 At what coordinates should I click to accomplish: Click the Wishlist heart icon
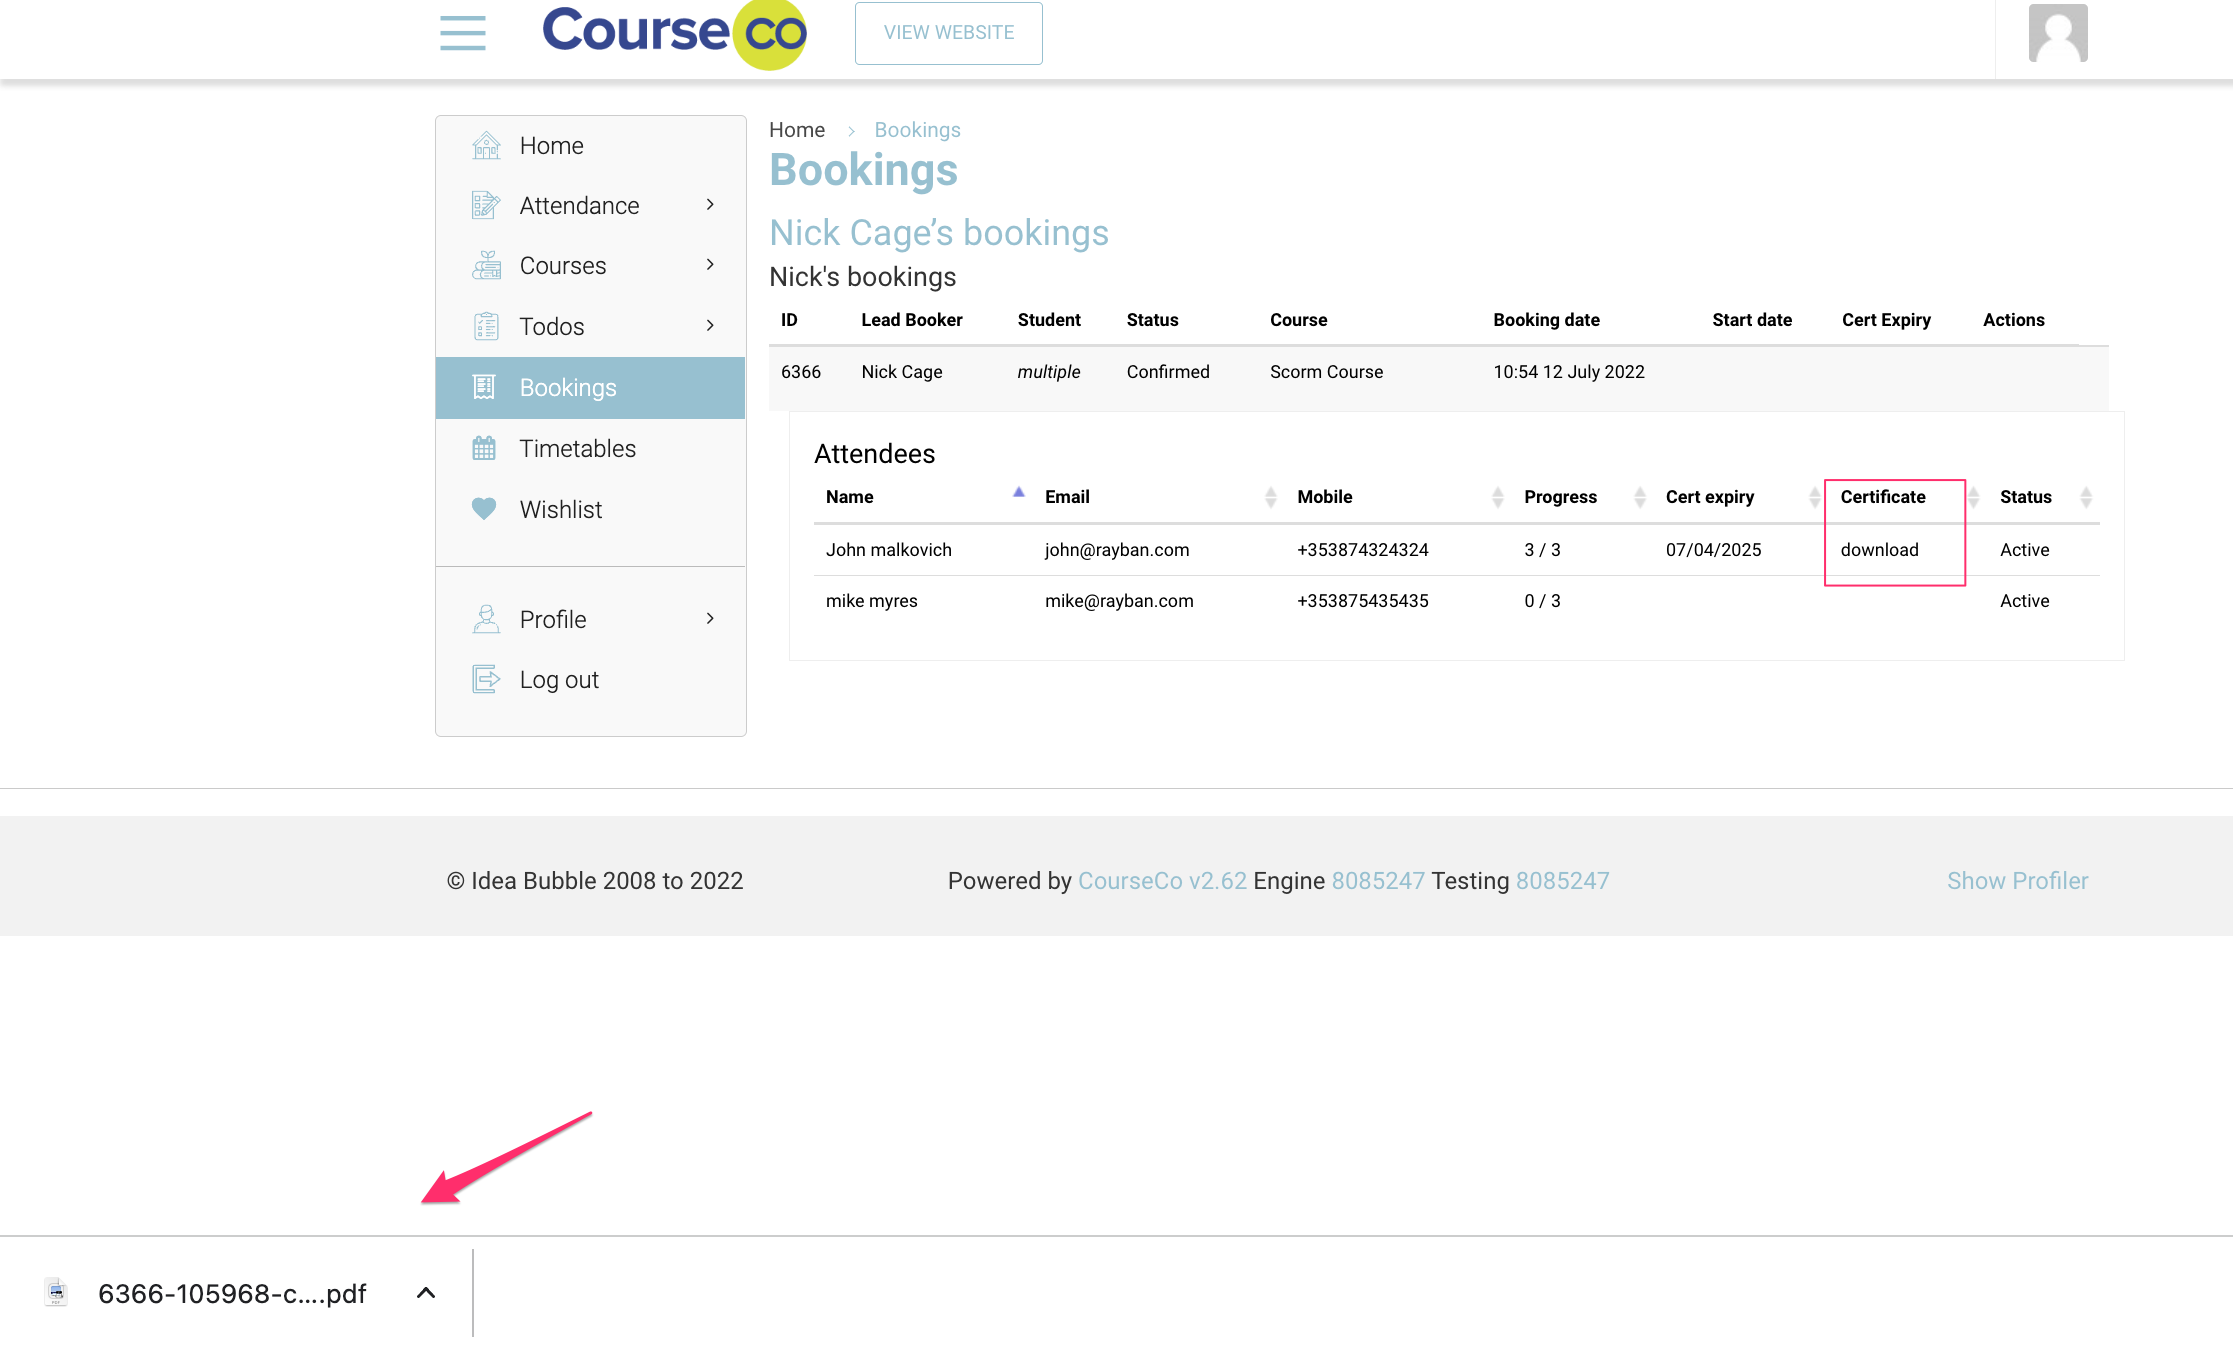coord(484,508)
